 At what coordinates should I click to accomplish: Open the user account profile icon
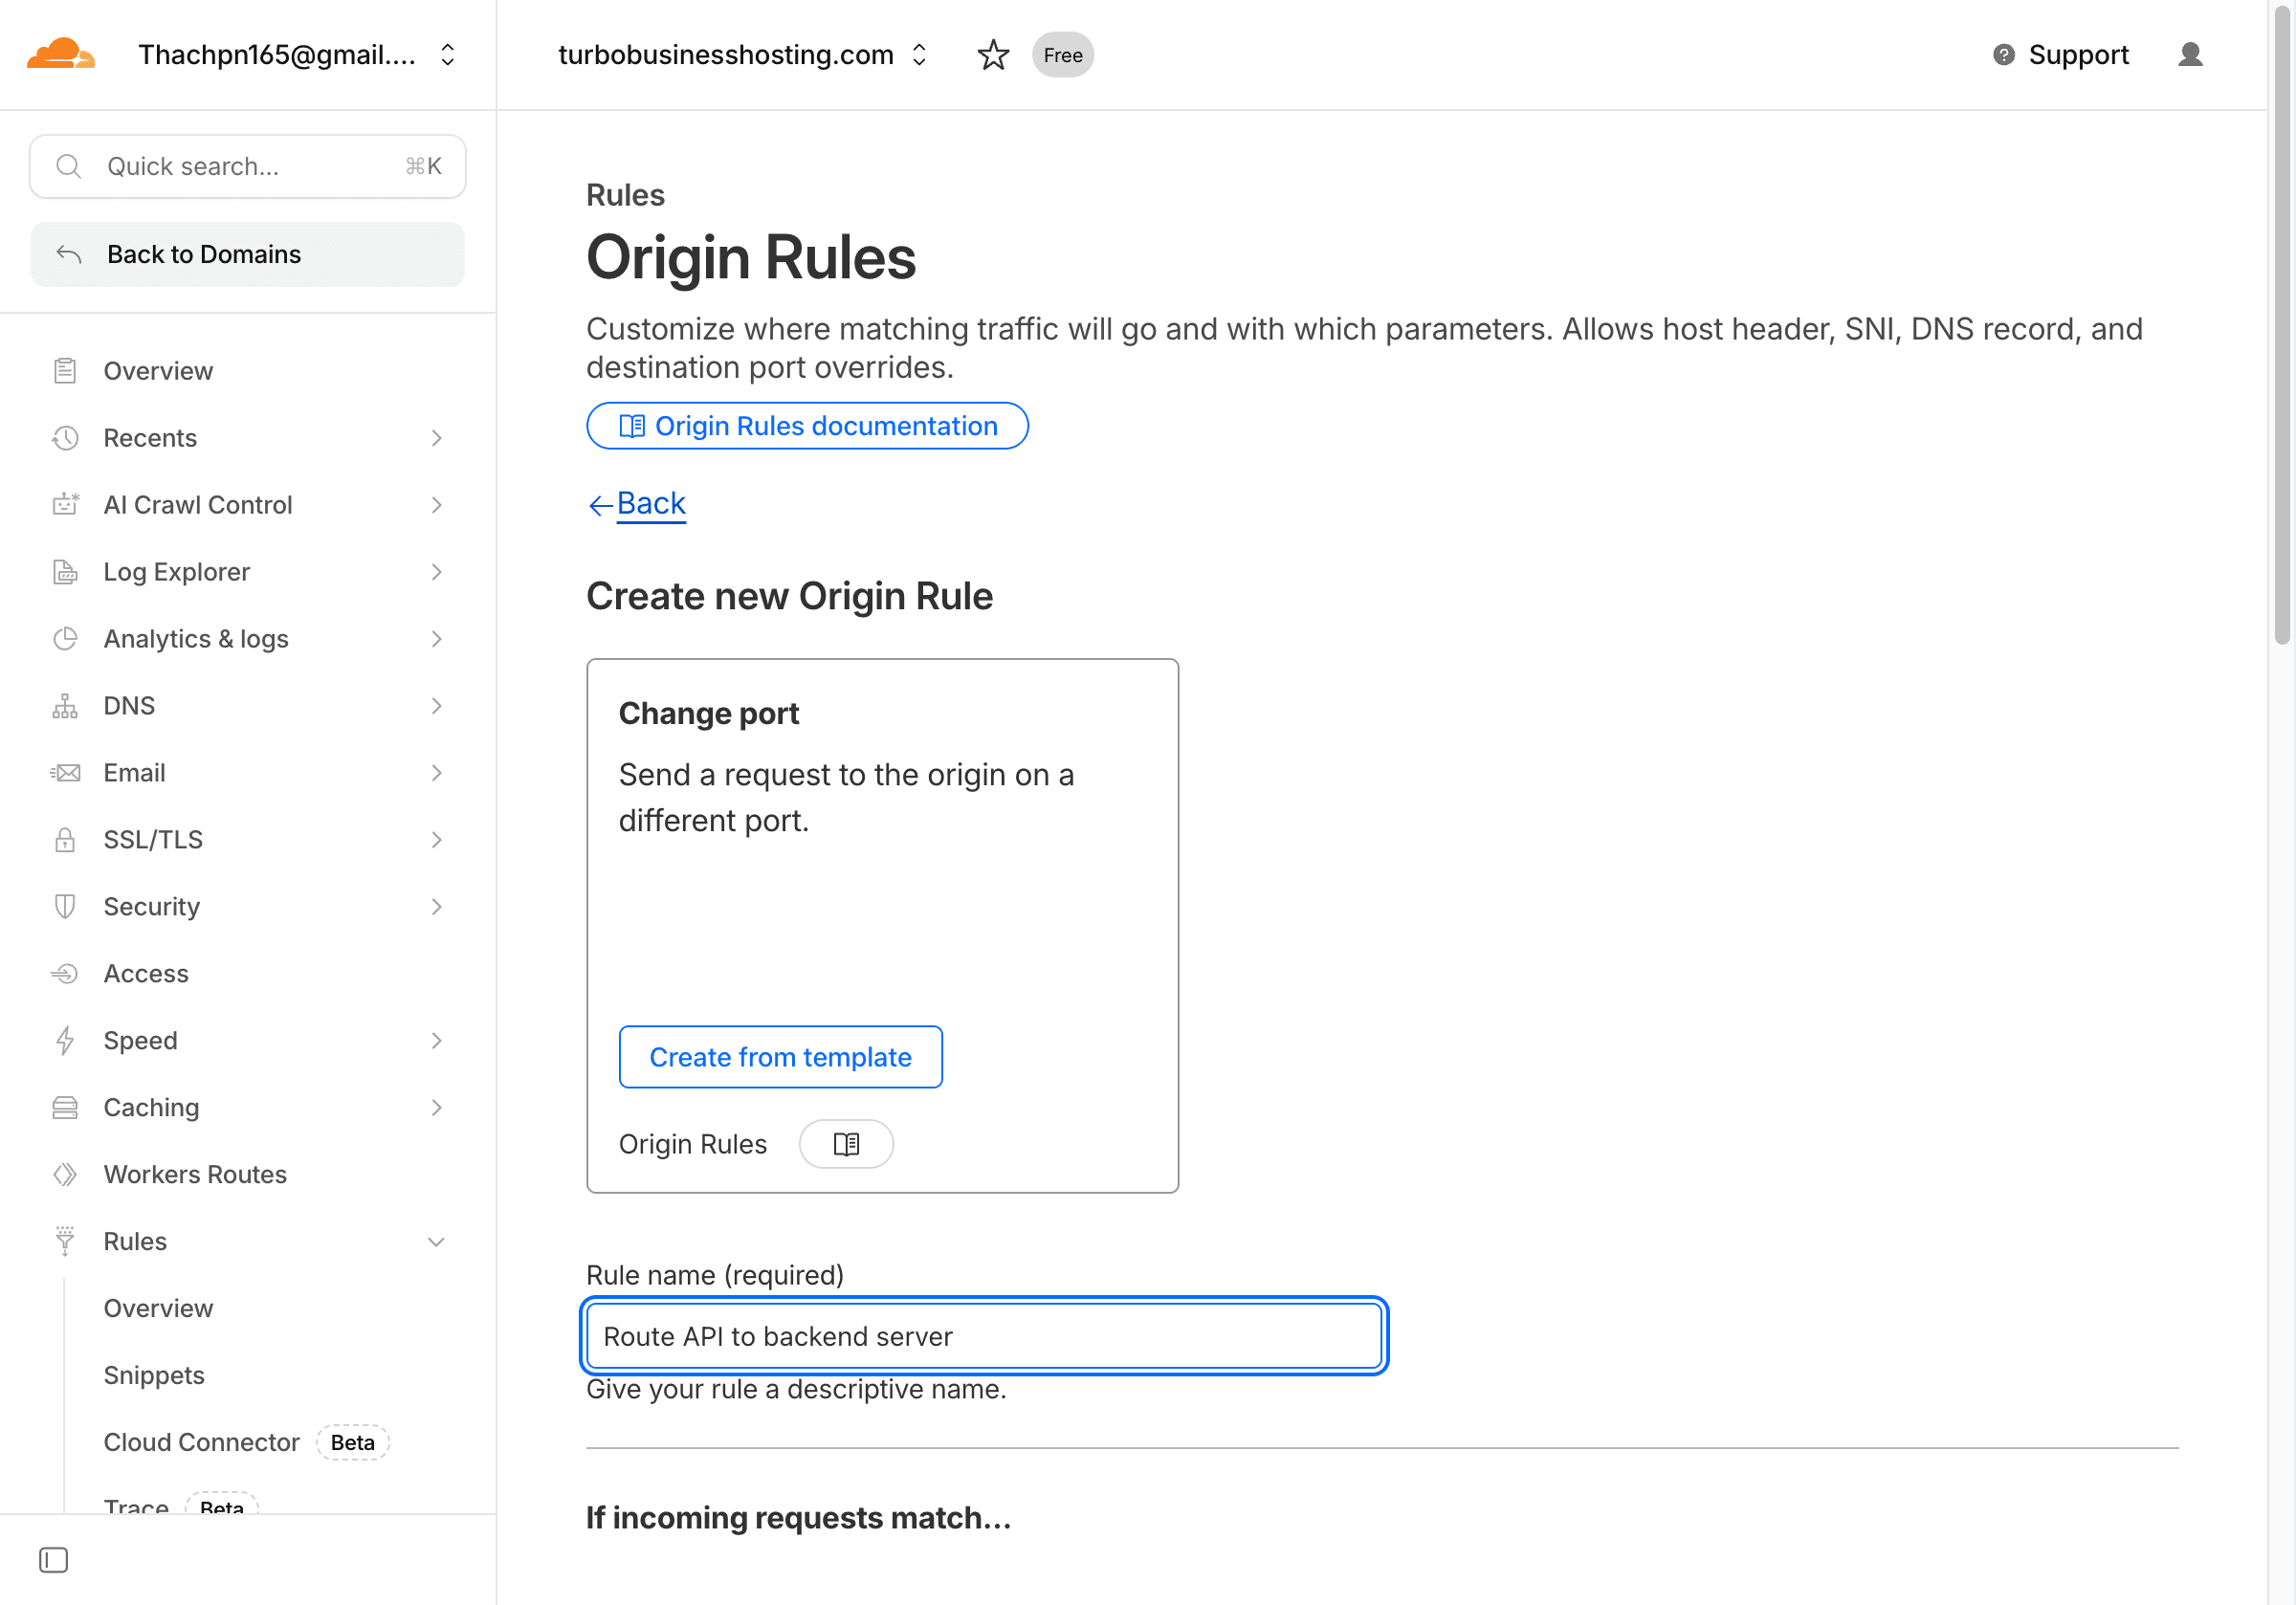(2190, 55)
